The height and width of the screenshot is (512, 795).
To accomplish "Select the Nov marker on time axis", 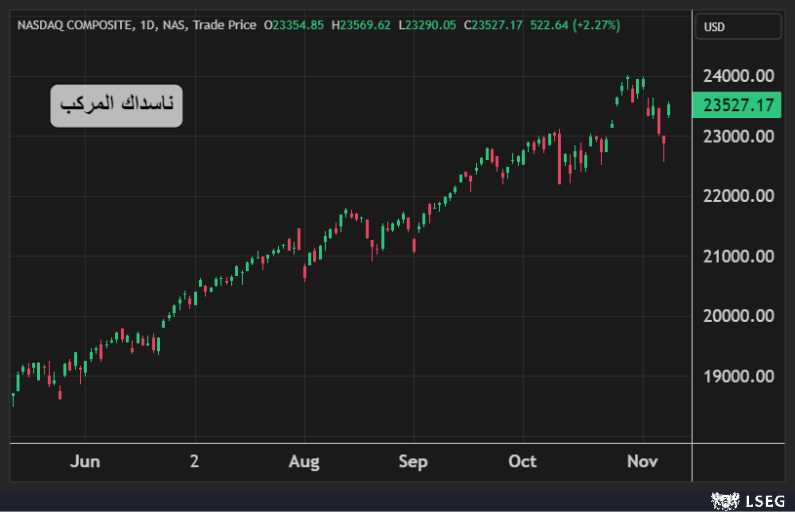I will (640, 461).
